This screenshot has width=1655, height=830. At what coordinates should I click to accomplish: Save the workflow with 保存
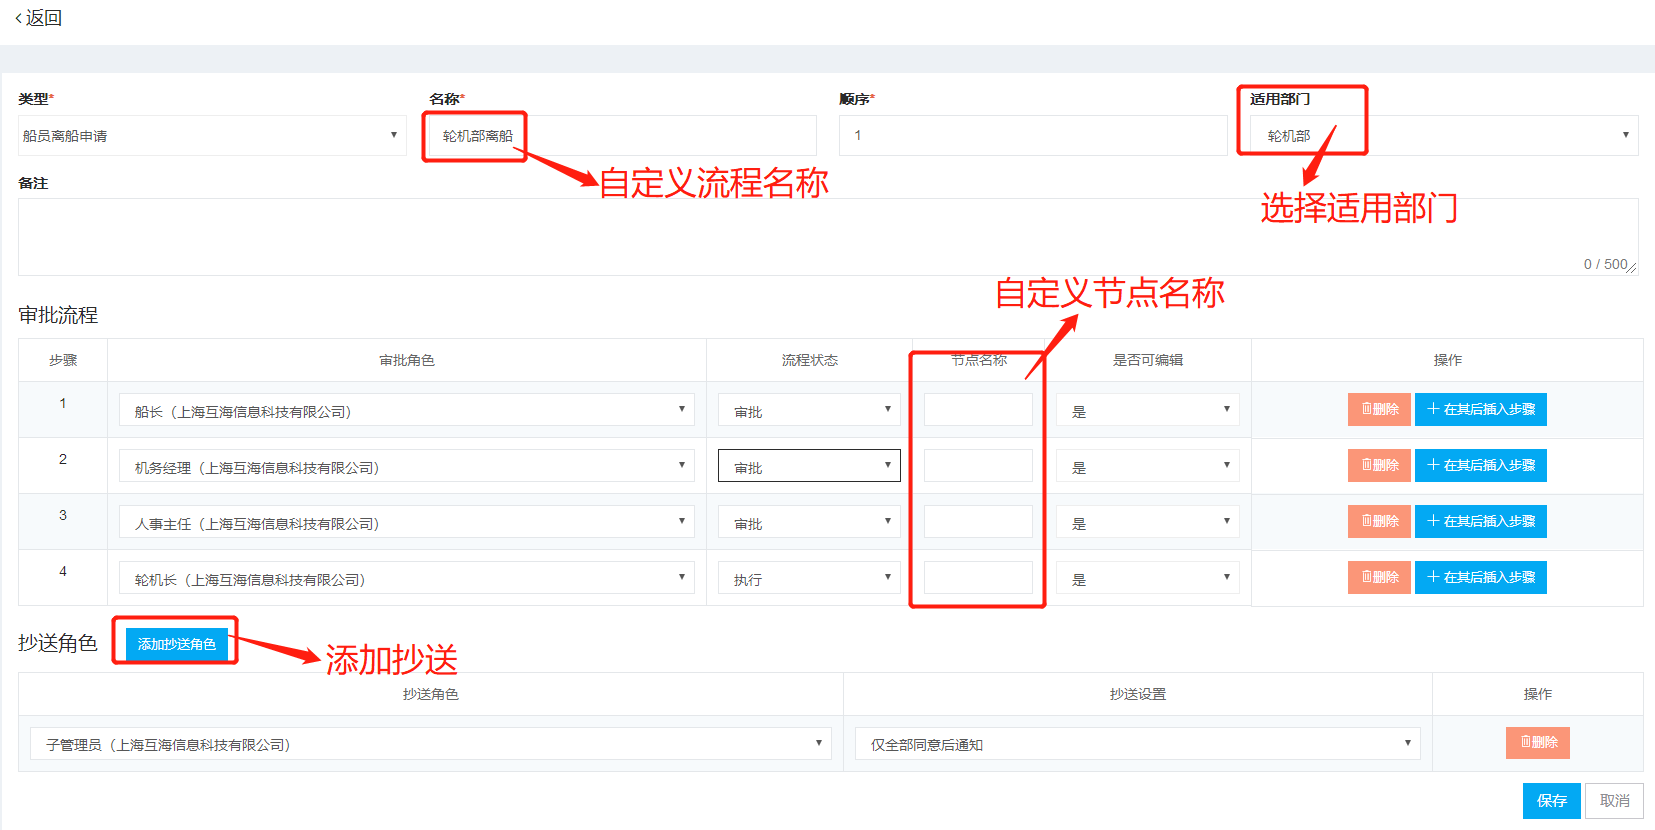[1552, 801]
